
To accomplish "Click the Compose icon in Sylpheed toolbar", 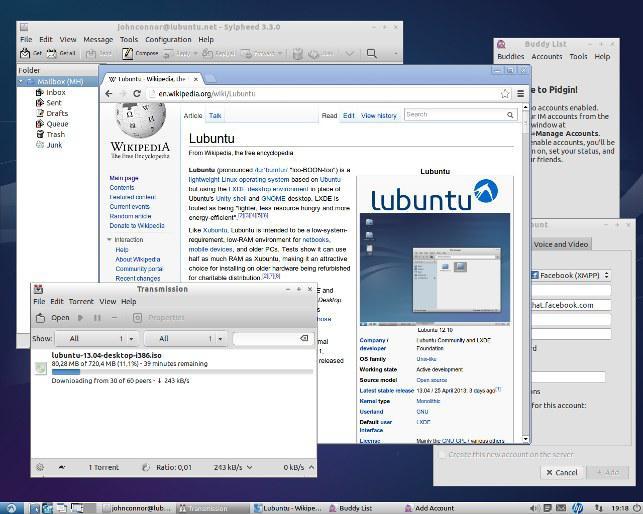I will point(128,53).
